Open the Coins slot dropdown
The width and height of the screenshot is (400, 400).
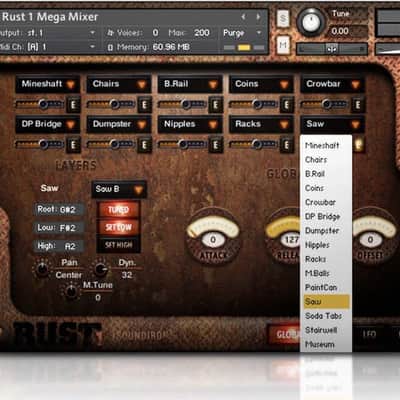point(261,84)
